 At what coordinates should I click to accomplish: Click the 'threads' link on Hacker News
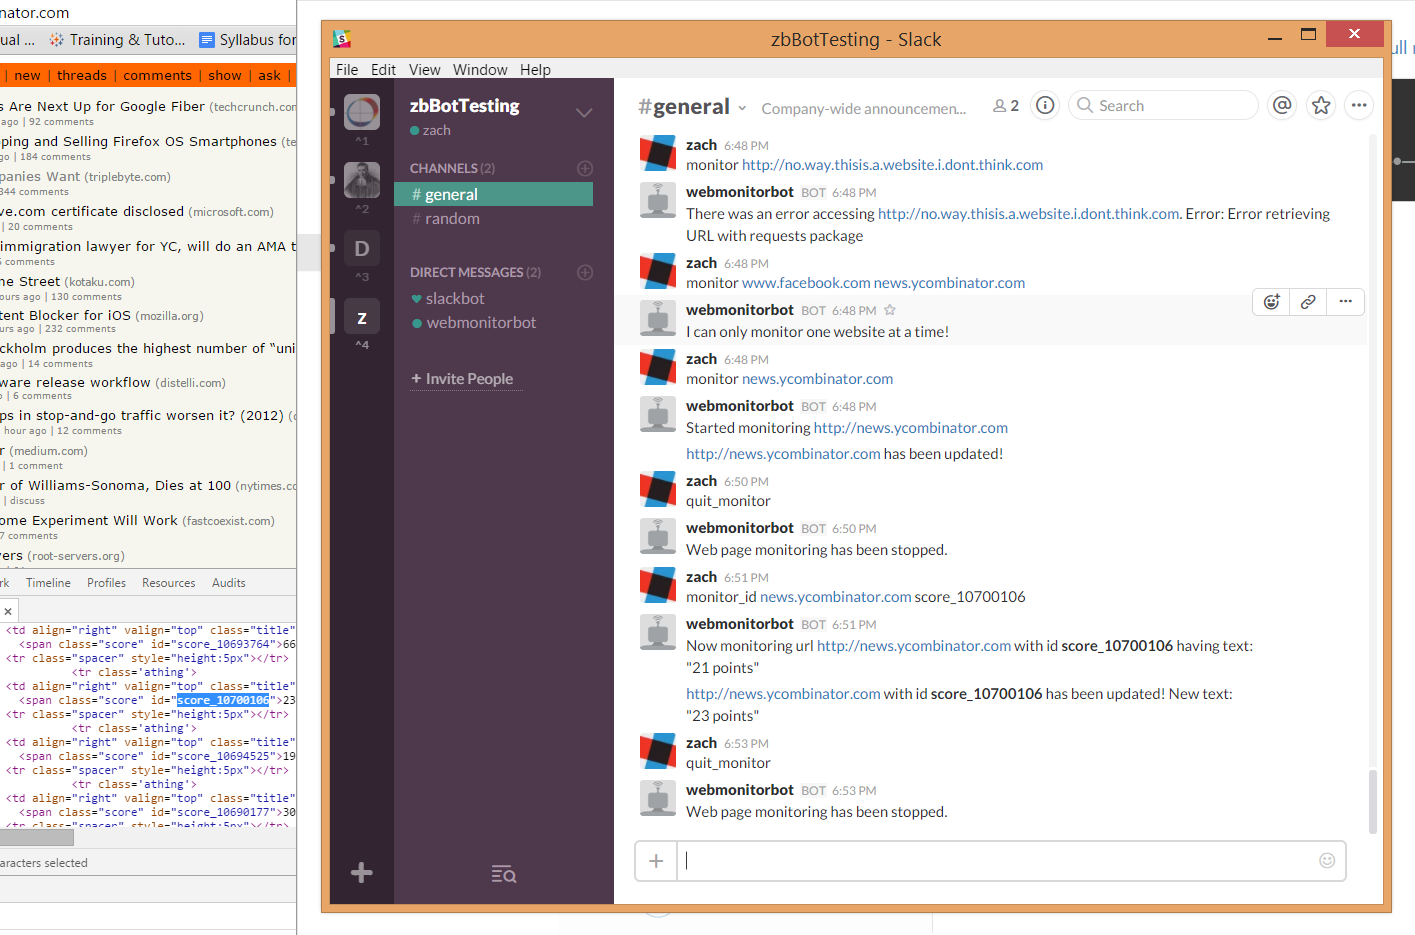[82, 75]
